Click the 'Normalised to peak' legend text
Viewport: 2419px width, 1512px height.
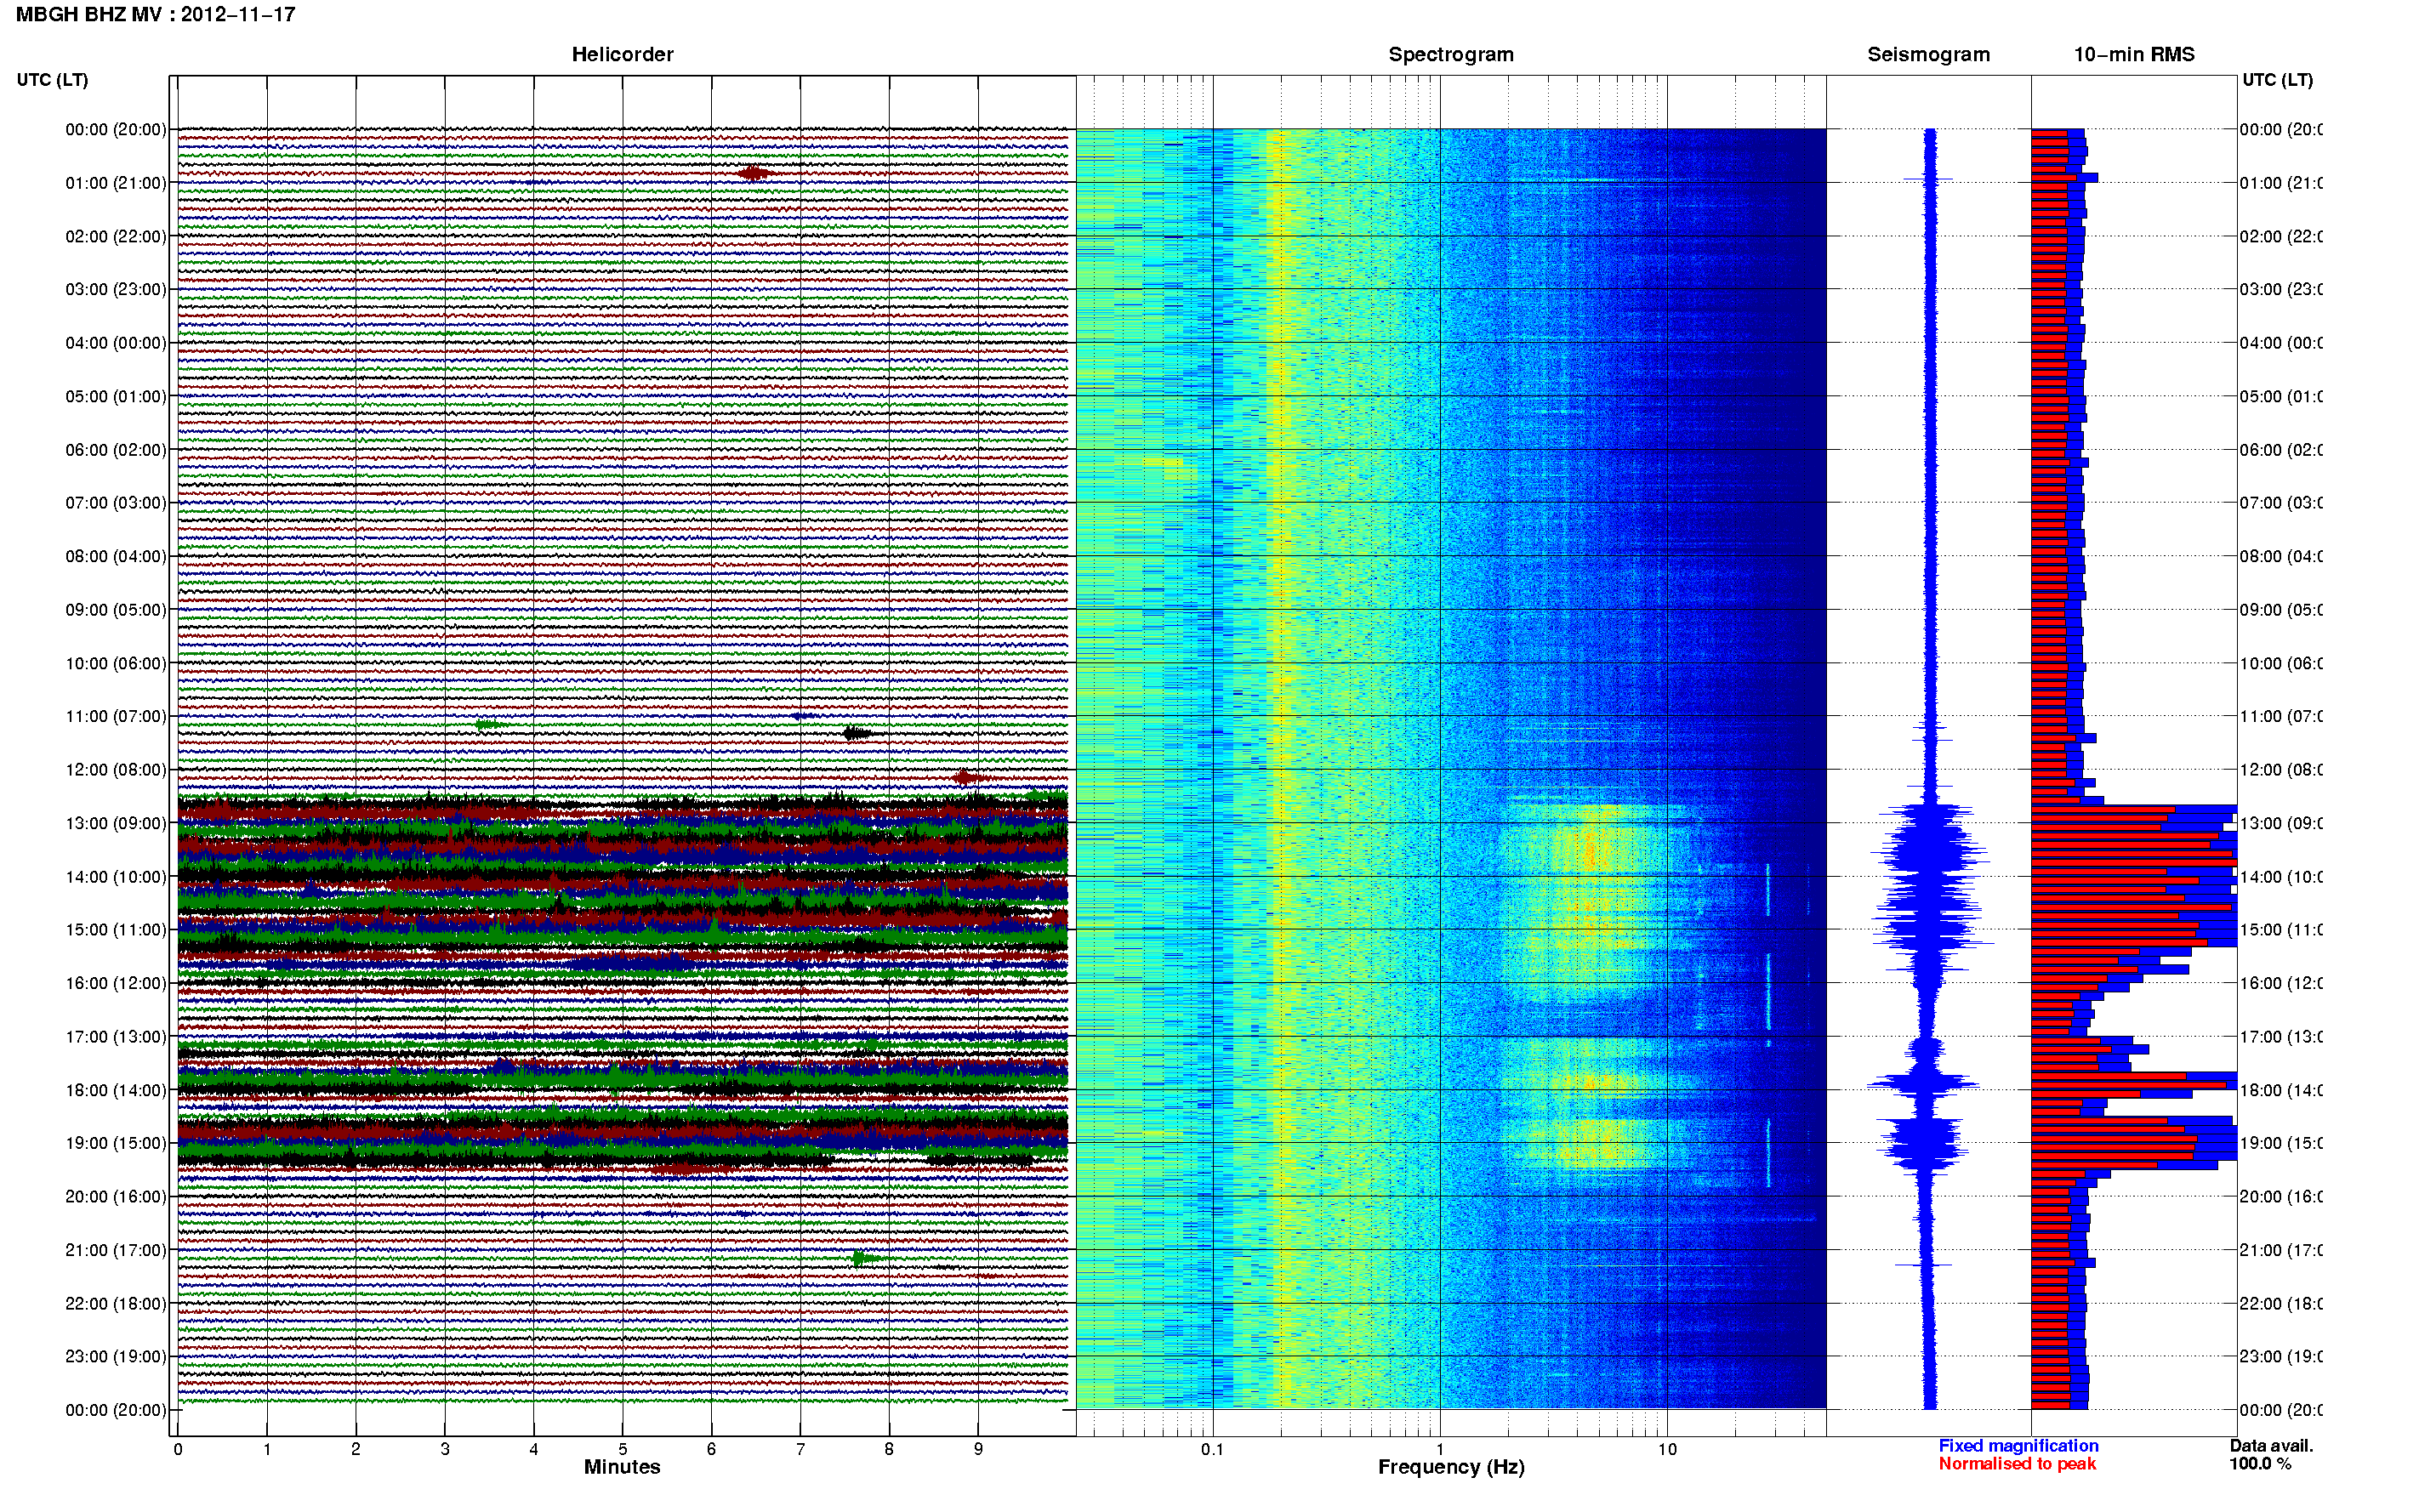point(2017,1464)
